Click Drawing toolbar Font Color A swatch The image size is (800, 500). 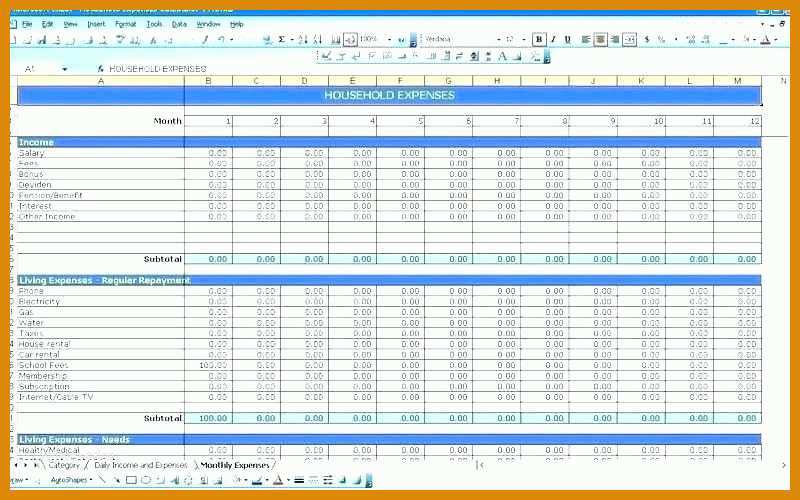(278, 480)
